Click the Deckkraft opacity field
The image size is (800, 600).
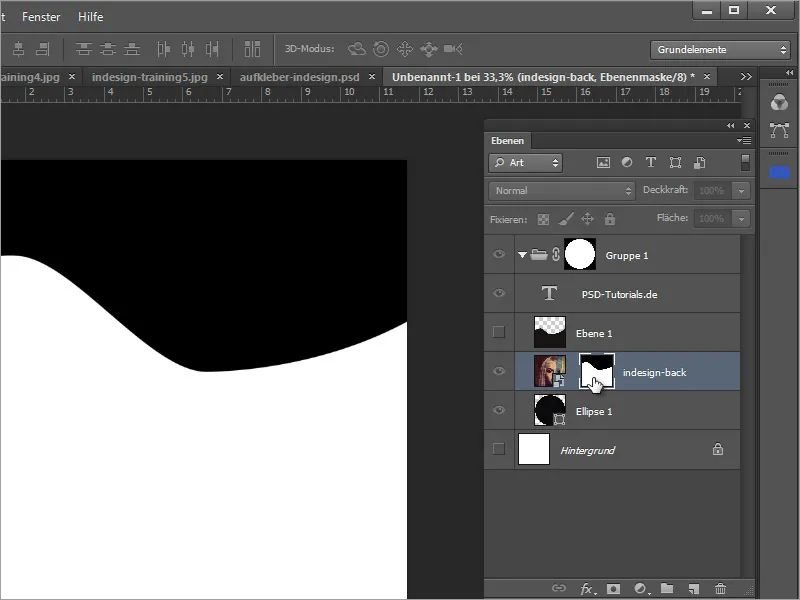pos(712,191)
